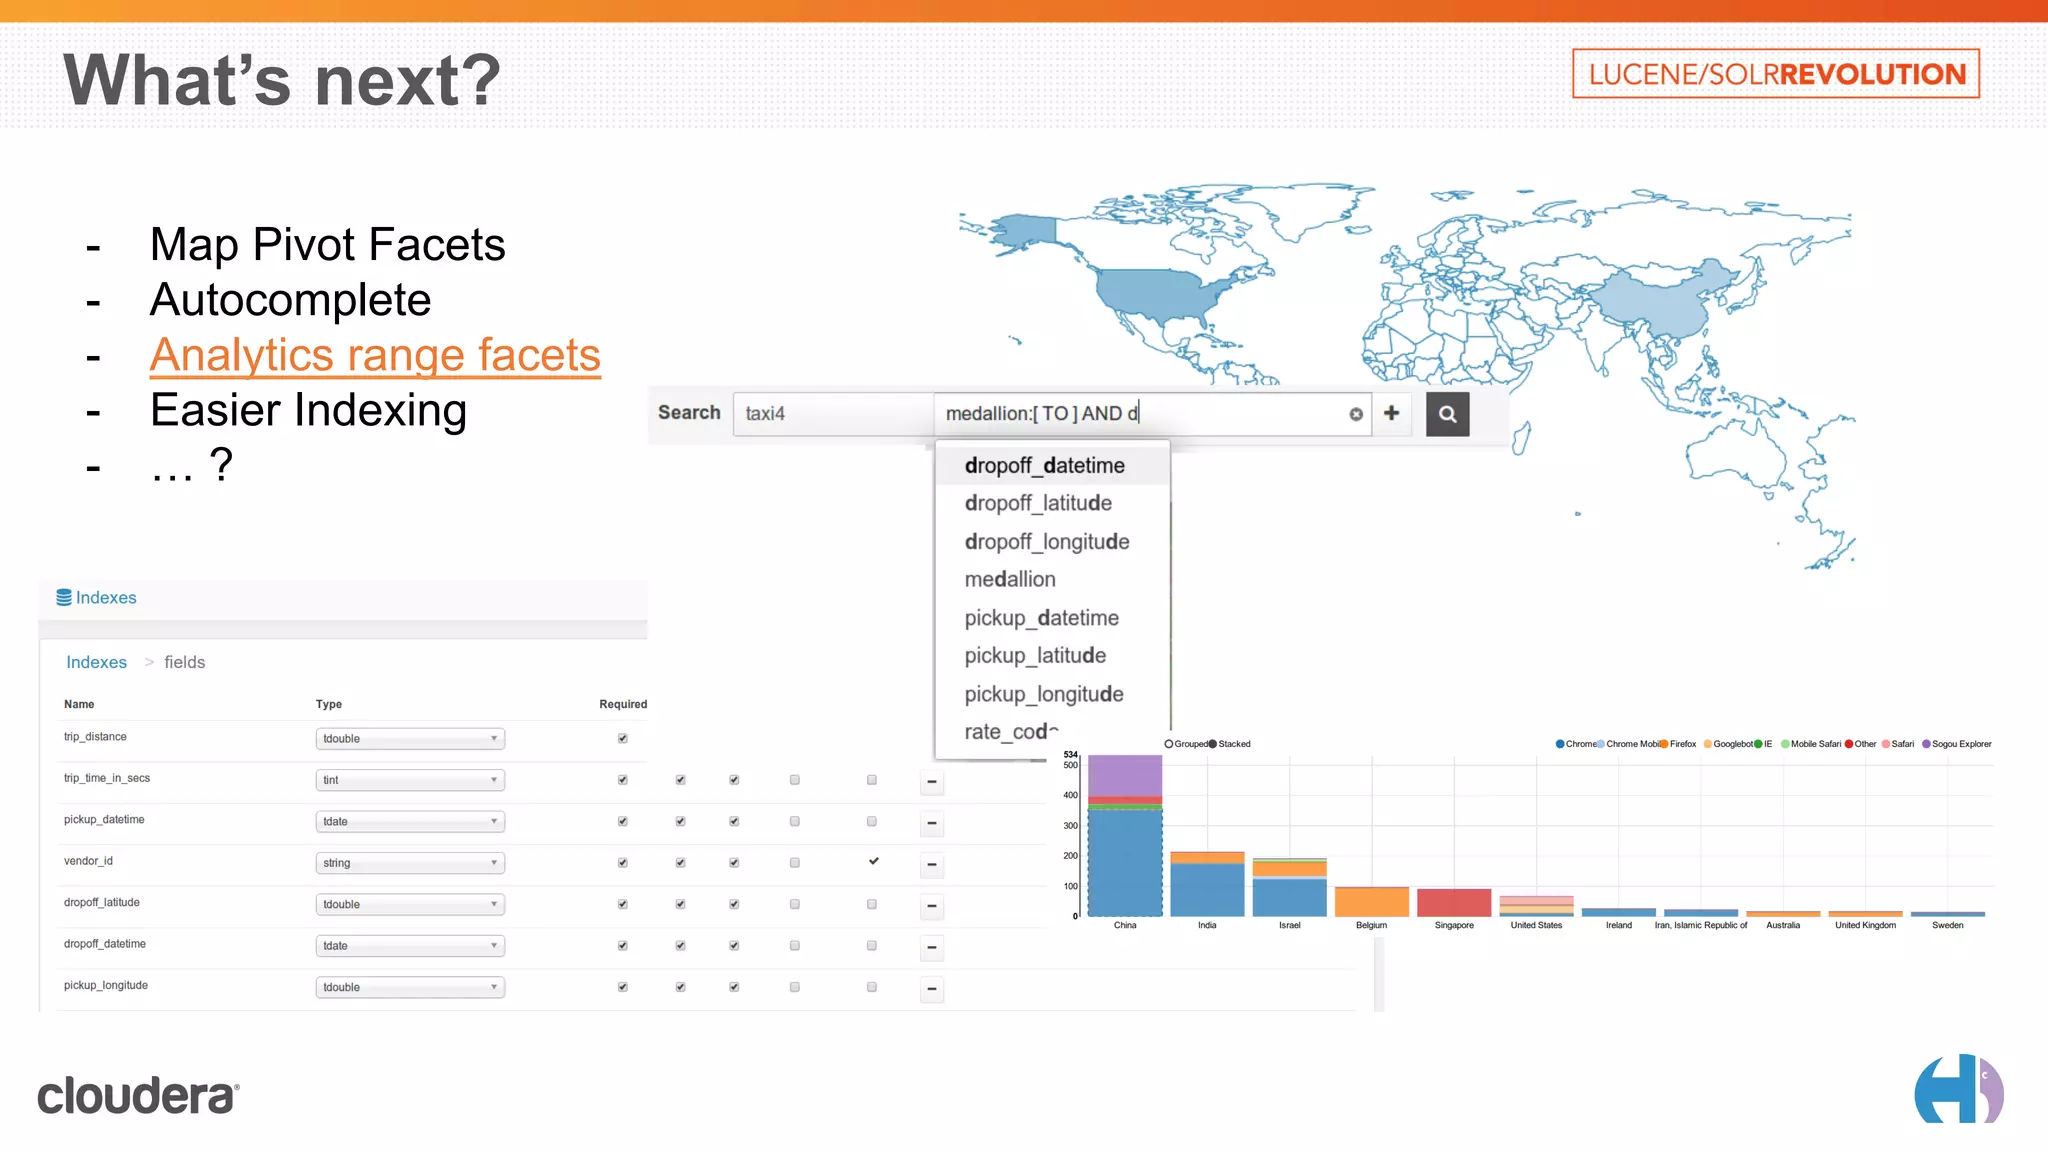Screen dimensions: 2048x1152
Task: Open the trip_time_in_secs tint type dropdown
Action: click(410, 780)
